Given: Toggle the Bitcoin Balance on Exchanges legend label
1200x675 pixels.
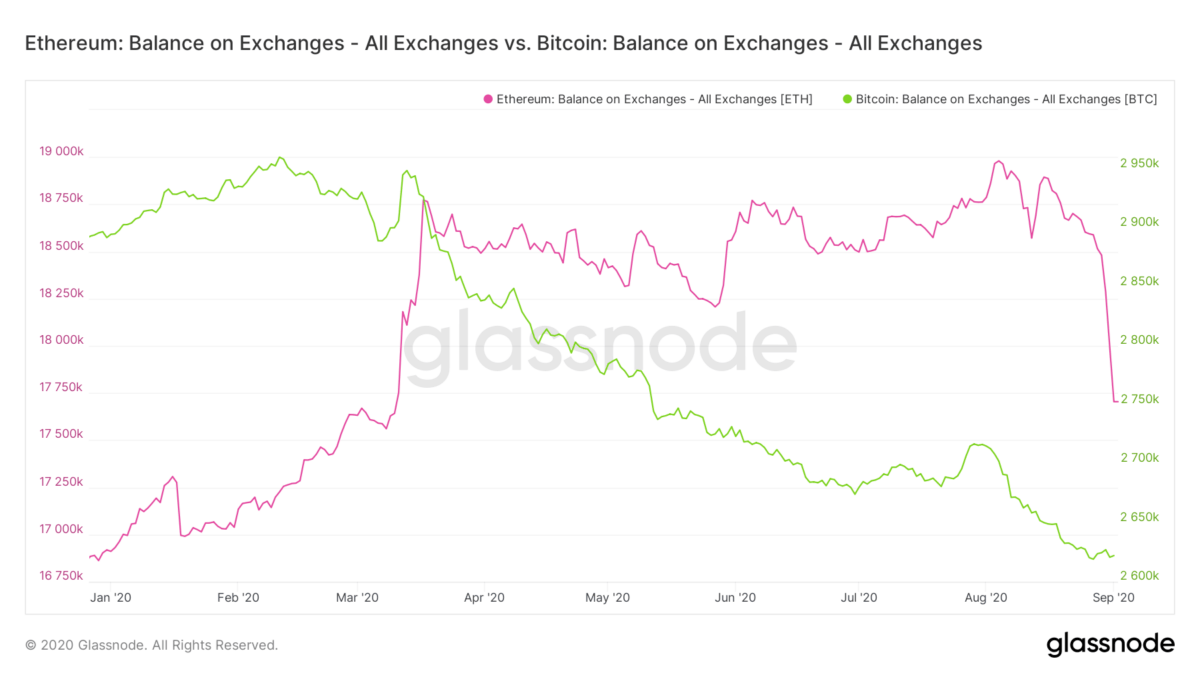Looking at the screenshot, I should point(1006,100).
